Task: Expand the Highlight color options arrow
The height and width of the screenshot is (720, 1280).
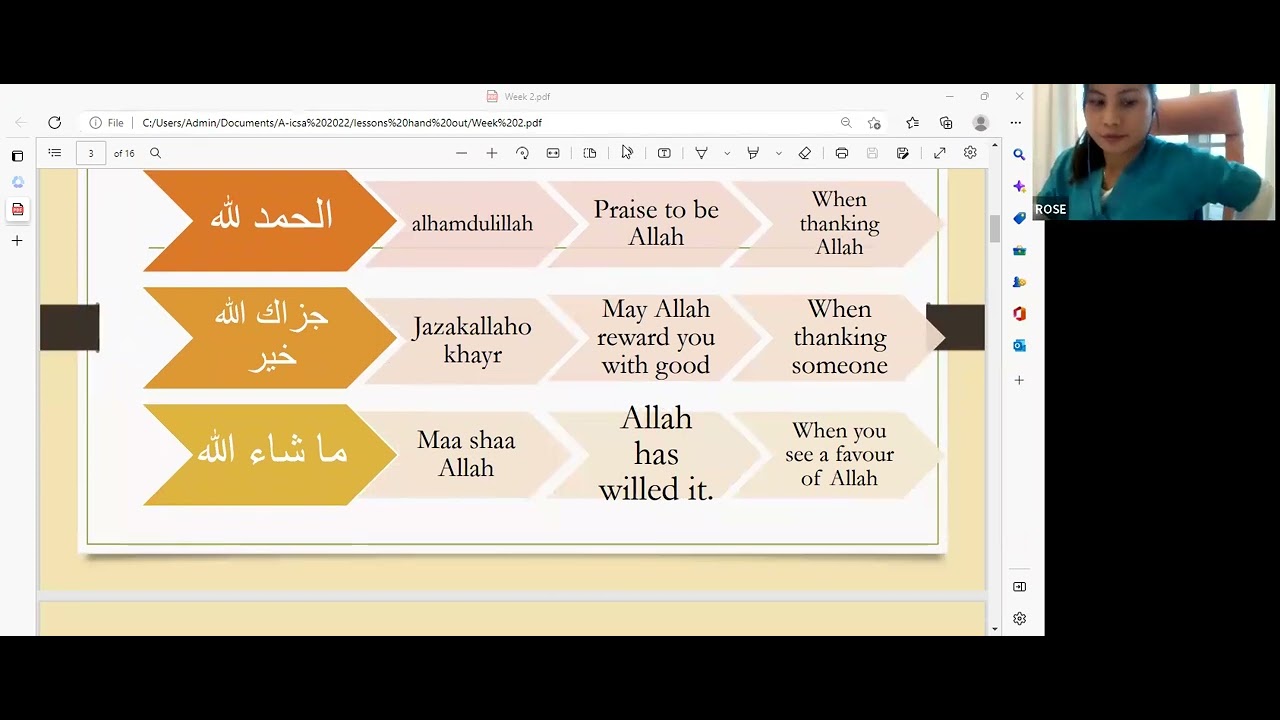Action: click(x=778, y=153)
